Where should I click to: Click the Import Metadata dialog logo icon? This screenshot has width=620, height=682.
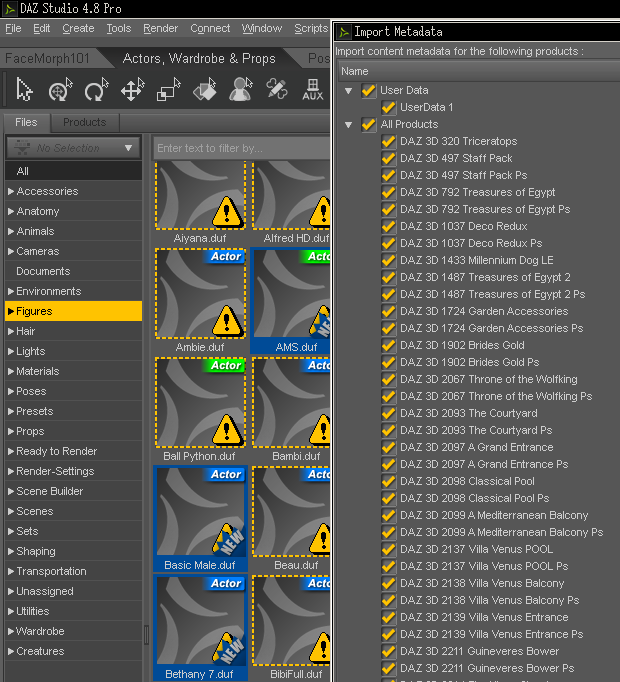[344, 32]
